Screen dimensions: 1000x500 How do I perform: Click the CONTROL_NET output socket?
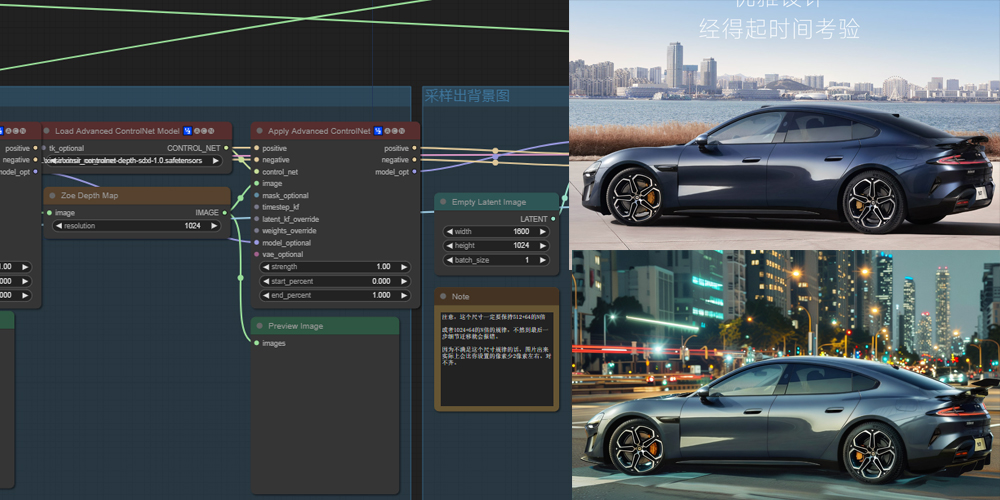pyautogui.click(x=226, y=148)
